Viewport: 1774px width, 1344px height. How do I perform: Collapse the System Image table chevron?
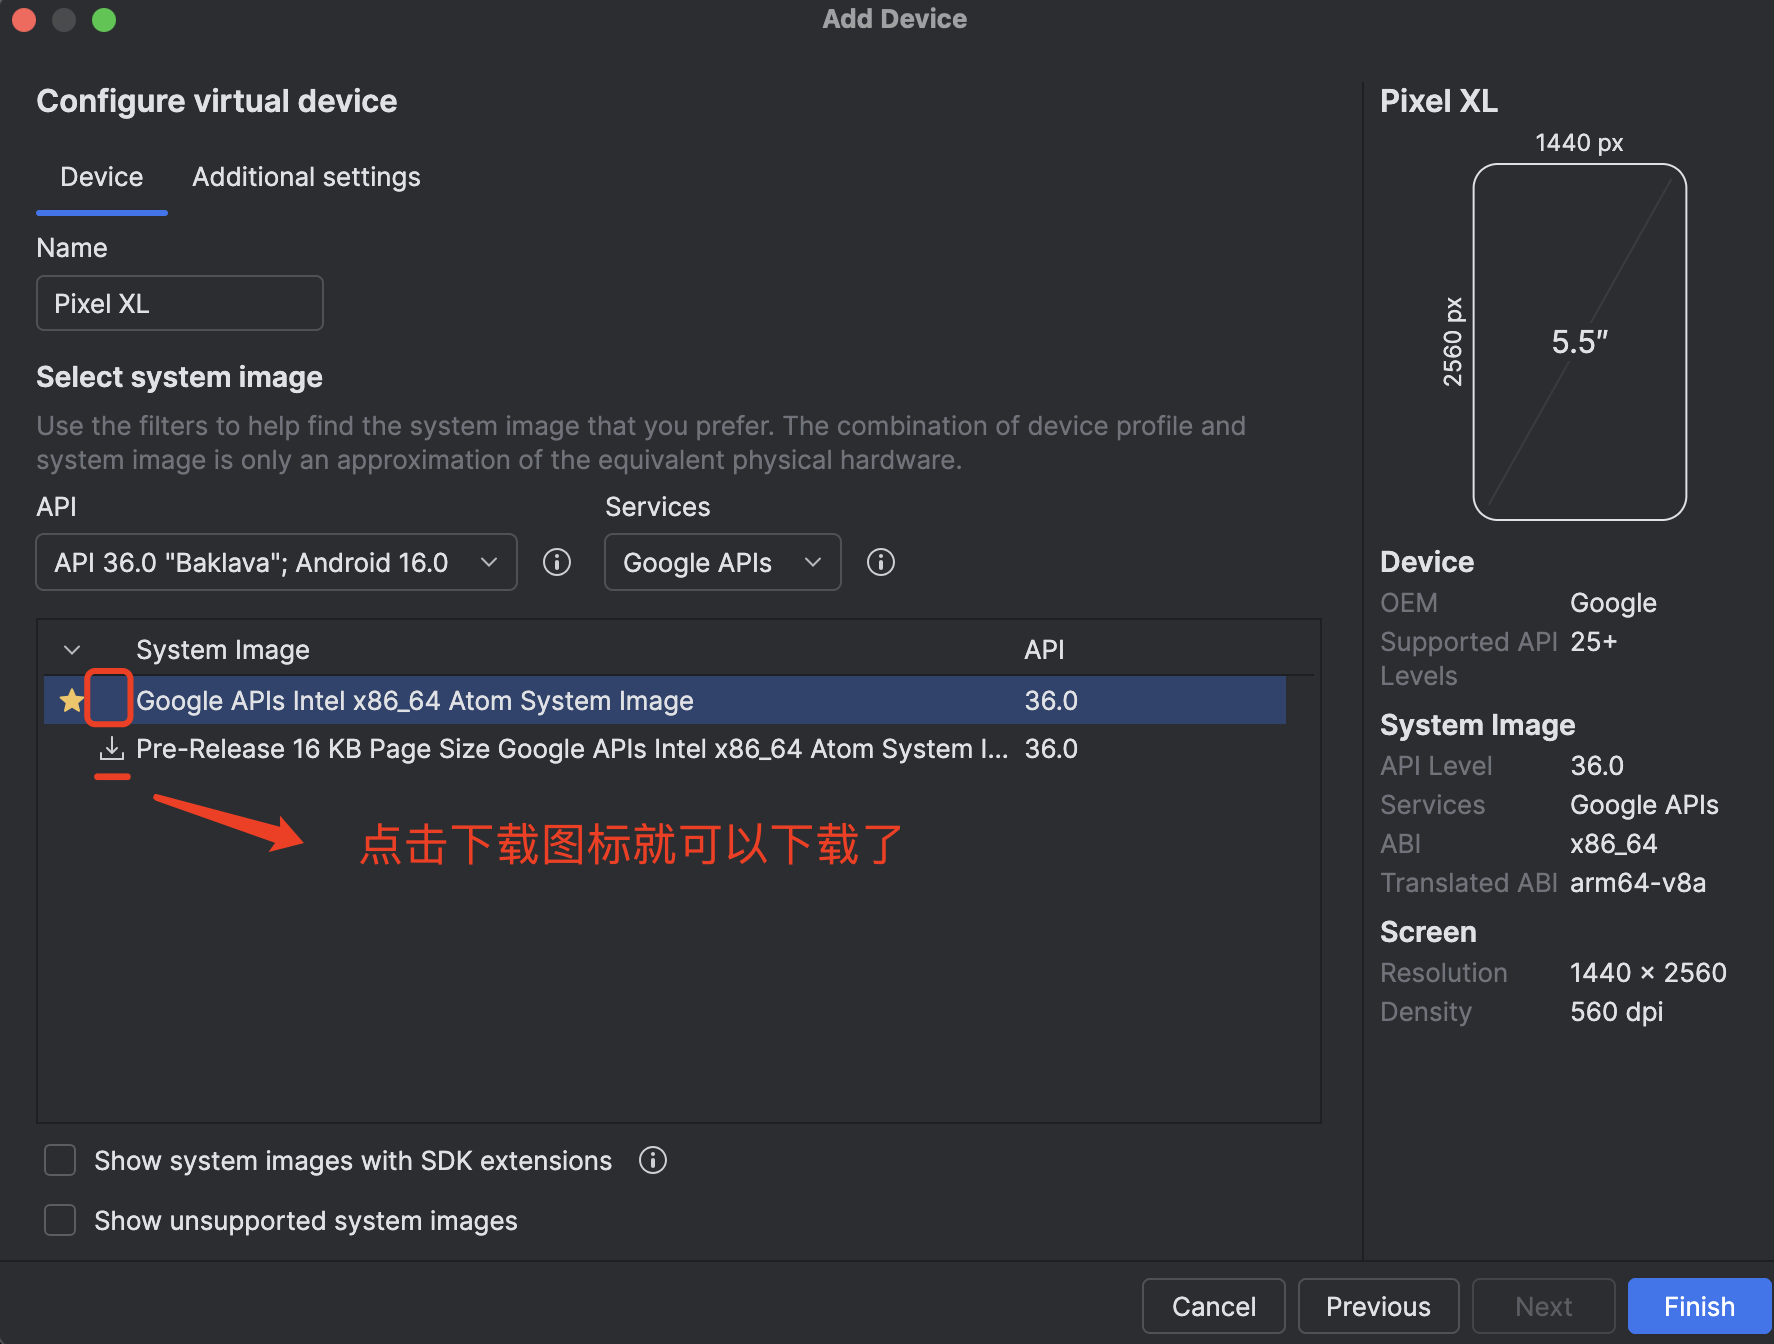(72, 650)
